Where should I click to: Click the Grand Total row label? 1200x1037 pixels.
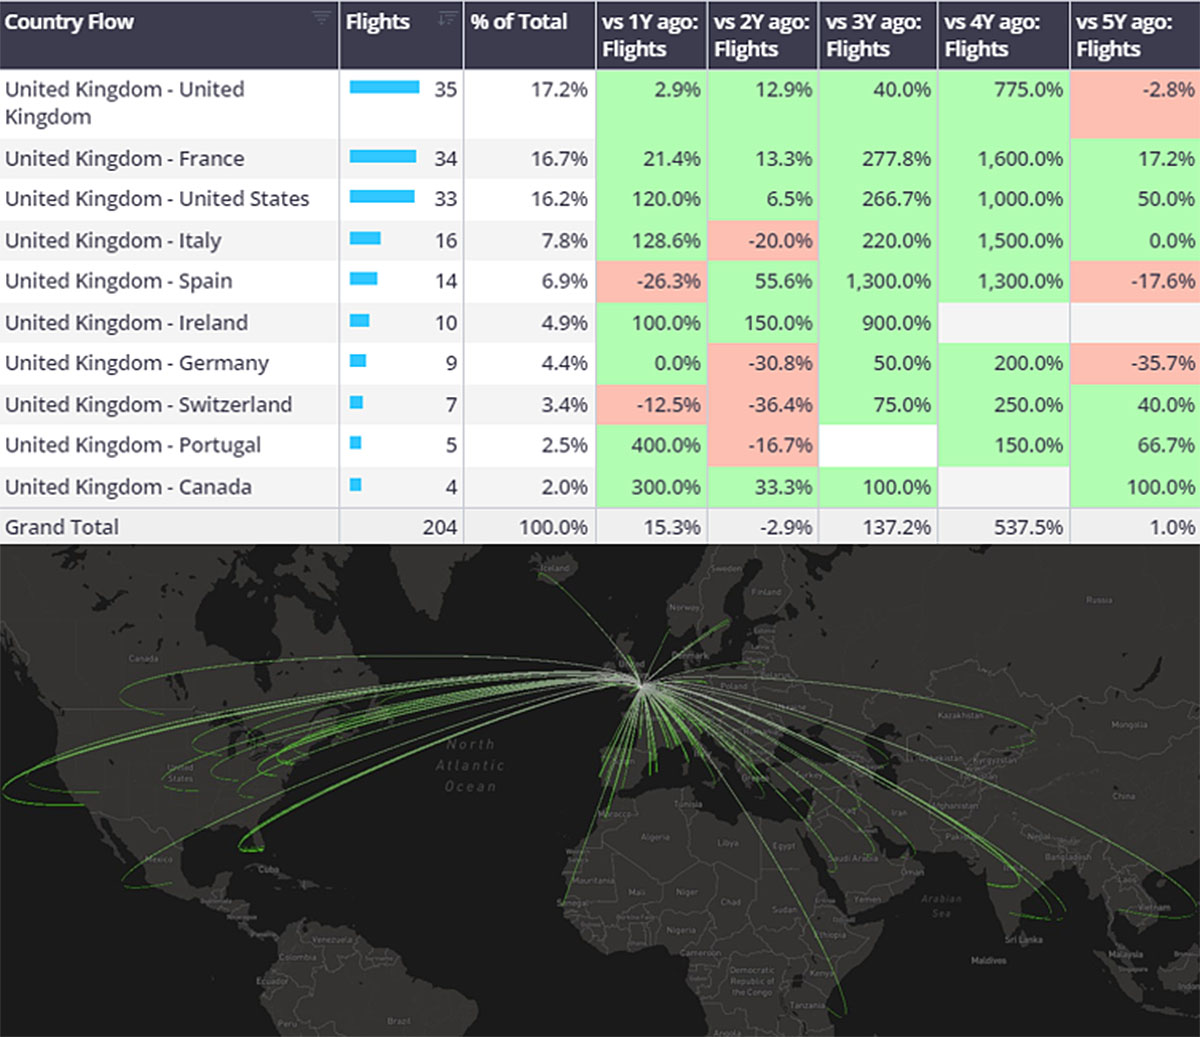62,527
